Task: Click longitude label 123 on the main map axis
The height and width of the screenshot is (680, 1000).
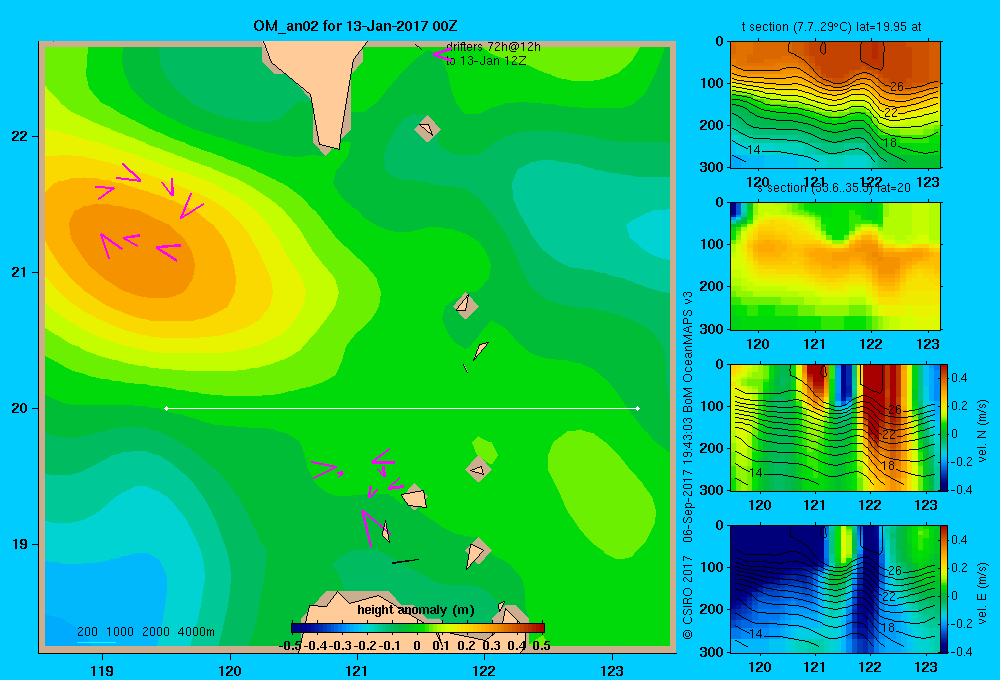Action: 612,670
